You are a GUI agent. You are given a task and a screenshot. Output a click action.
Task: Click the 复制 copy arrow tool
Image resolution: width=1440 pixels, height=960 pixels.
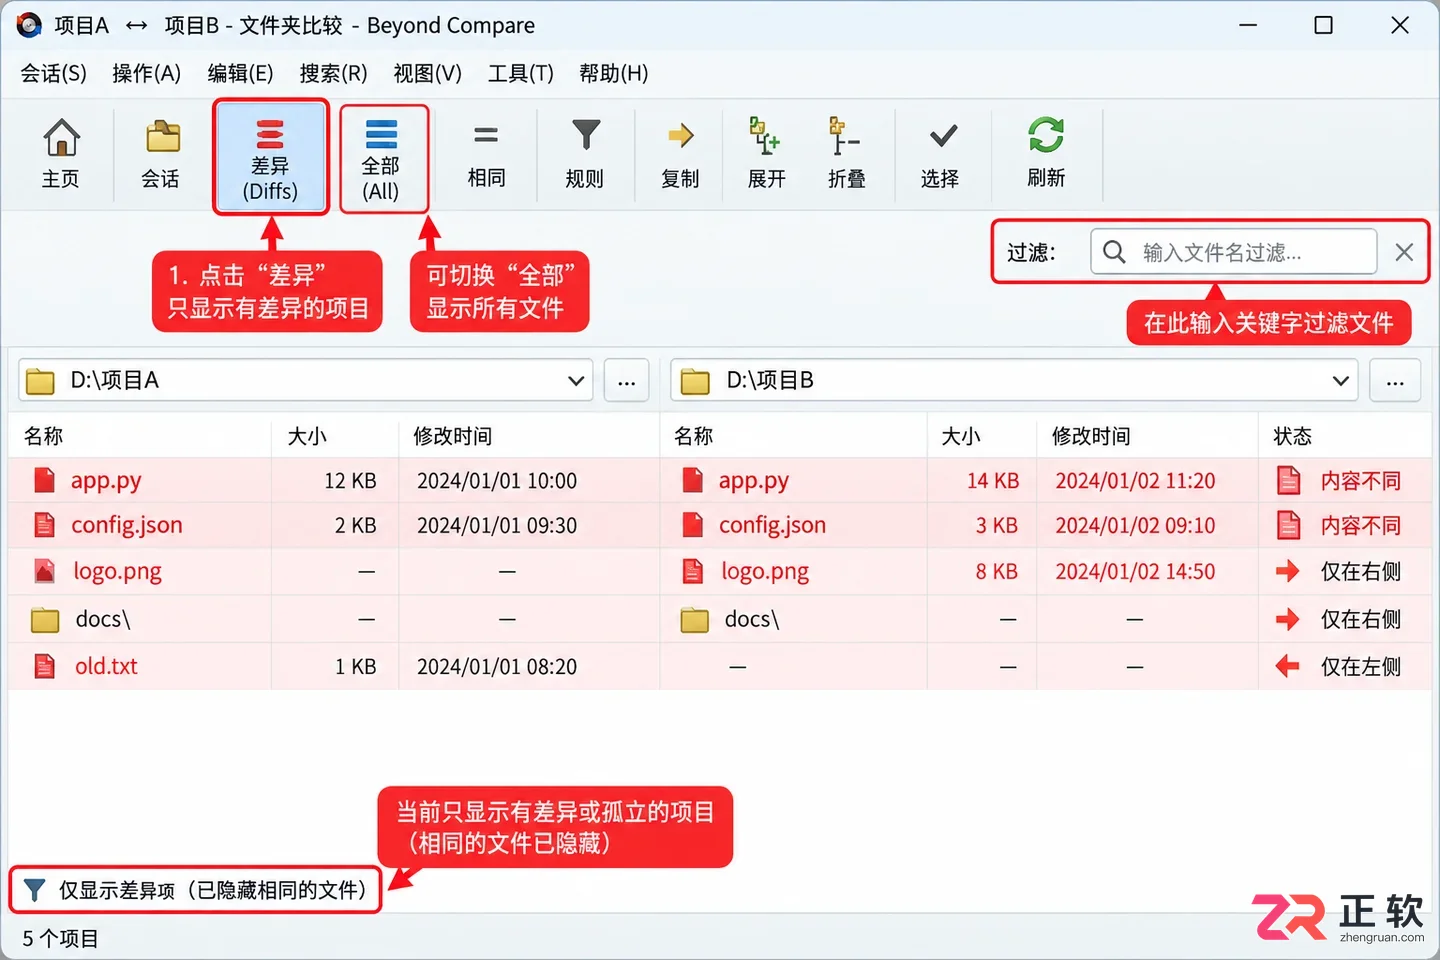(x=680, y=154)
